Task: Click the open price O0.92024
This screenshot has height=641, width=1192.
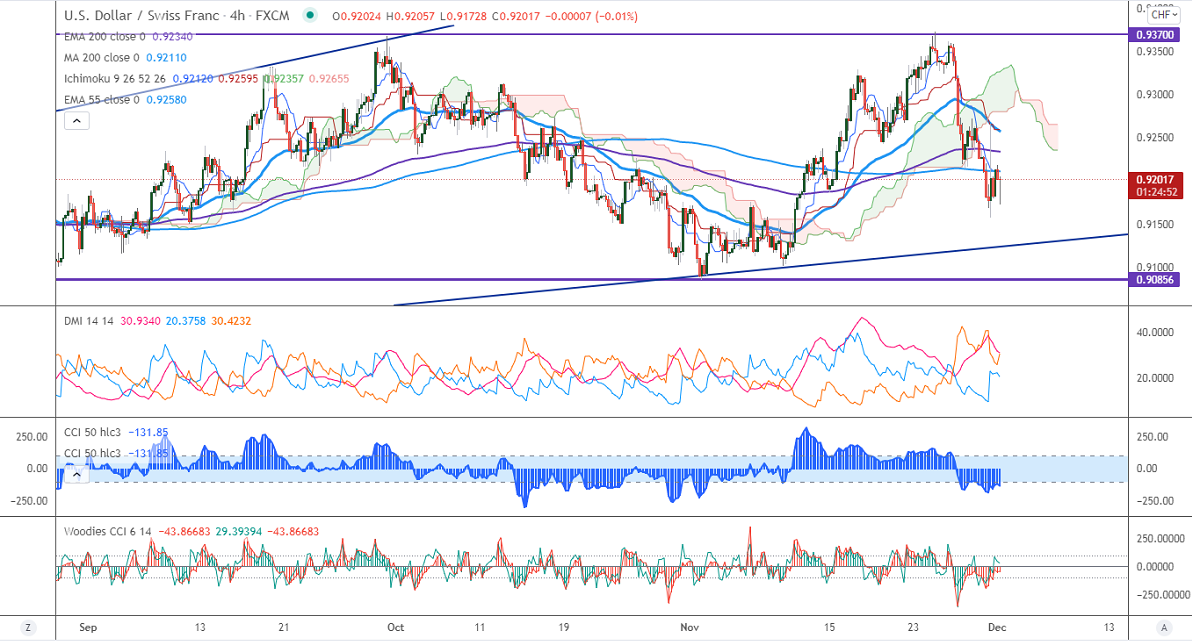Action: (x=357, y=16)
